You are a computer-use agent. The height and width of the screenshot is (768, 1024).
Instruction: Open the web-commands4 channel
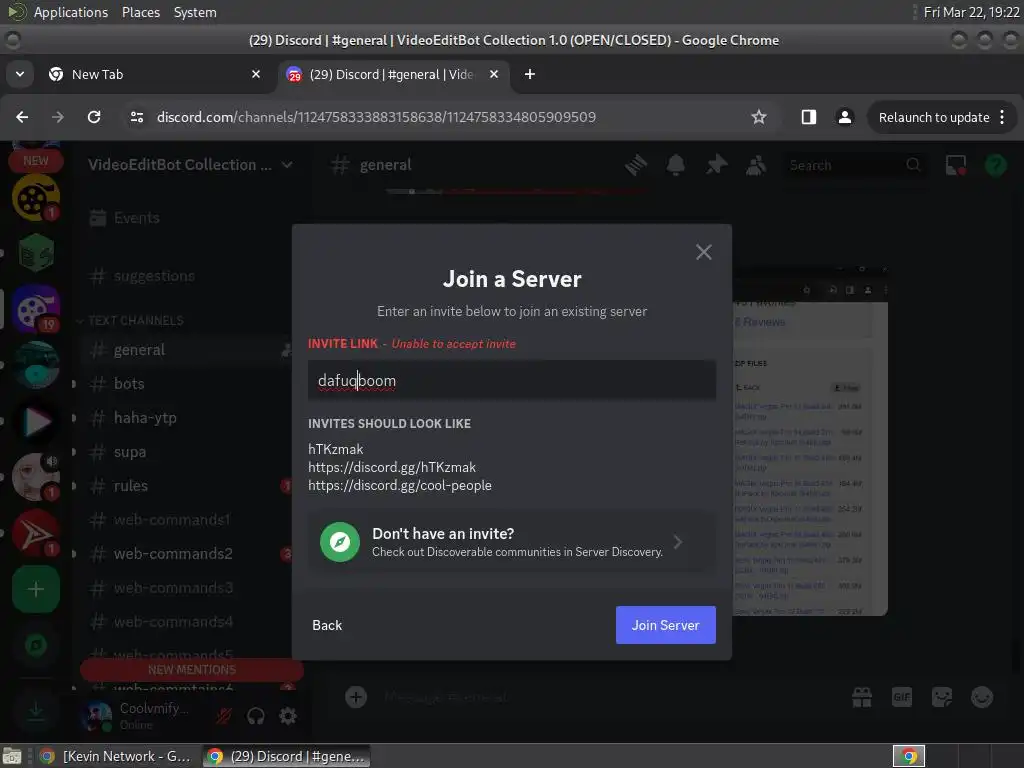coord(173,622)
